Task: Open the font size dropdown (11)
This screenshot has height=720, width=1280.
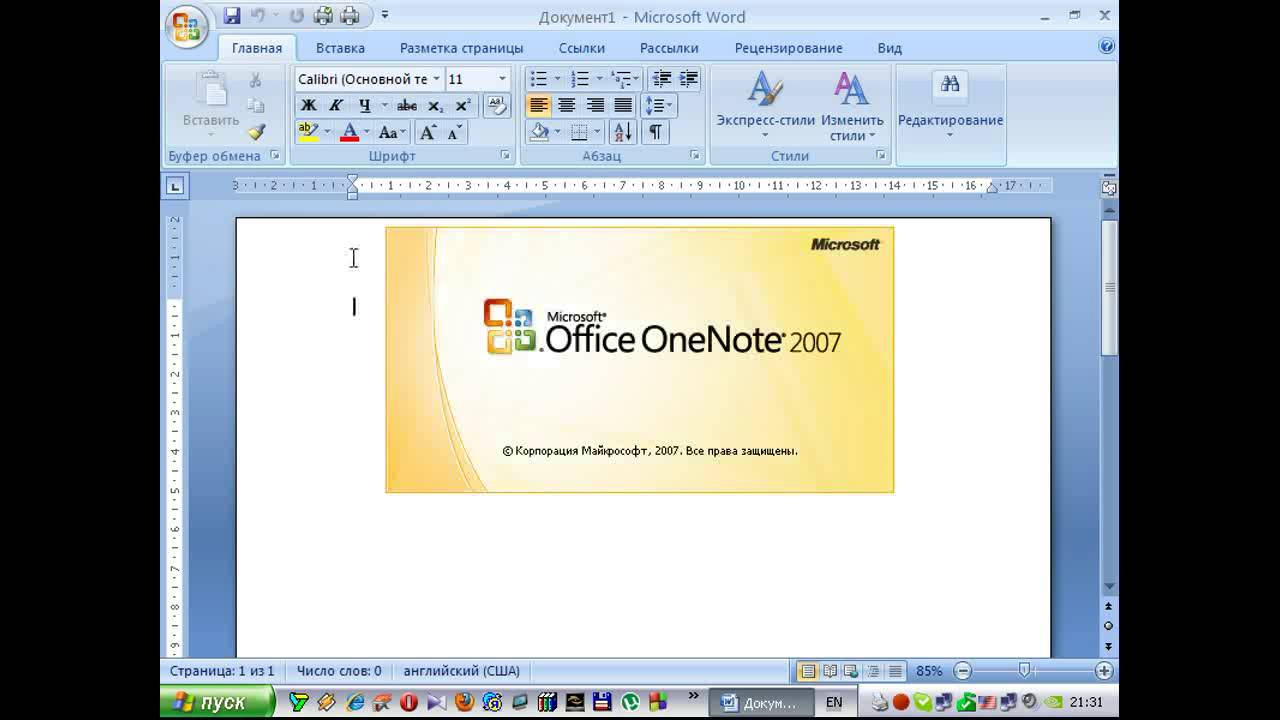Action: pos(502,79)
